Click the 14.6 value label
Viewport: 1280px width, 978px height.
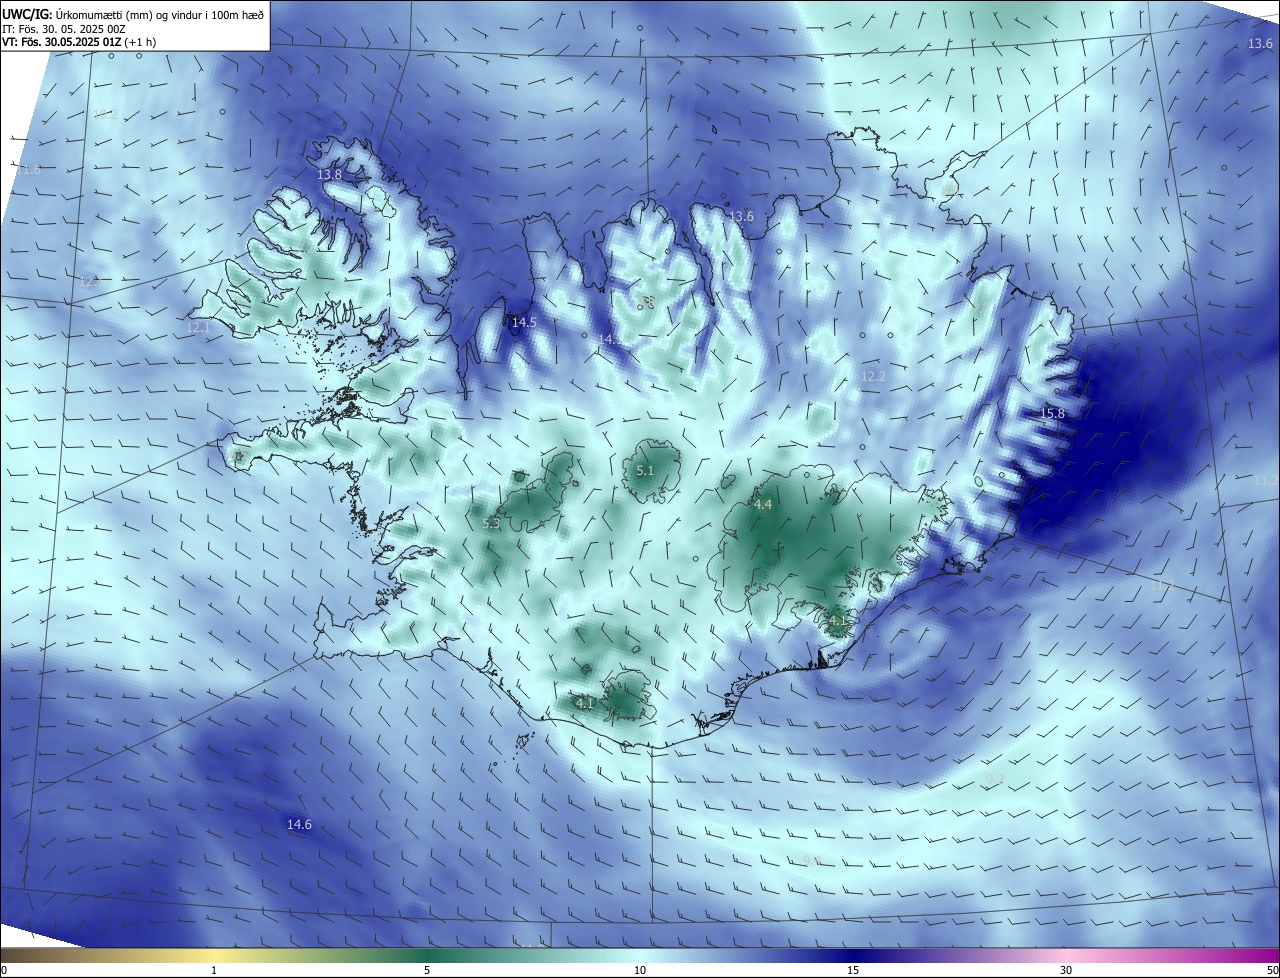coord(299,824)
